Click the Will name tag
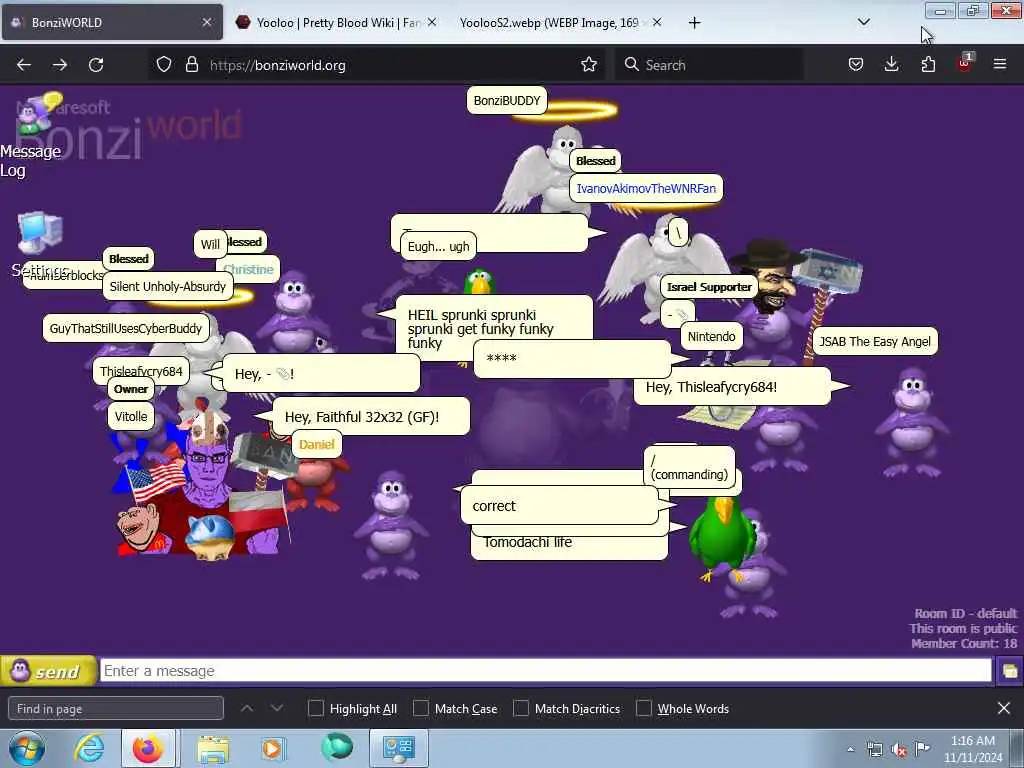 pos(210,244)
